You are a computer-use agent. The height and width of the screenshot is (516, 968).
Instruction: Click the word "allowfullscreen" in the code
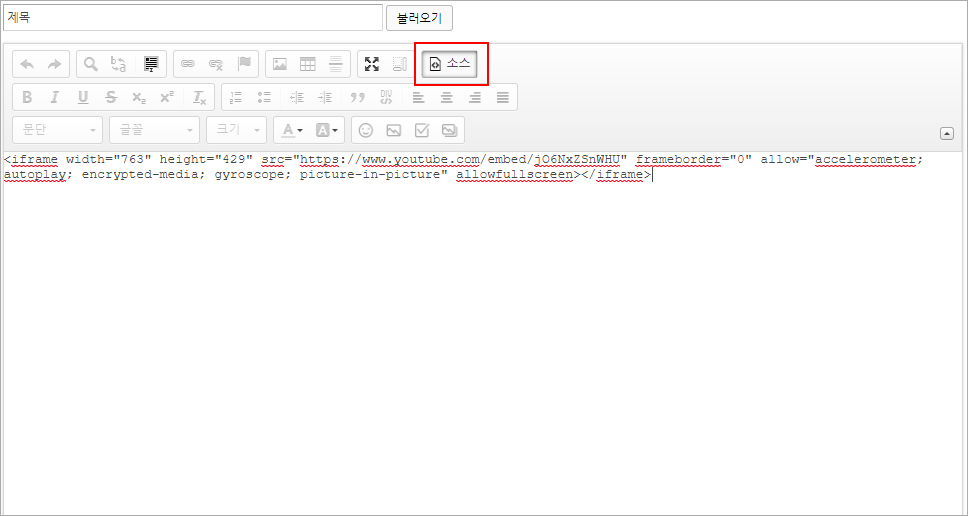pos(514,175)
